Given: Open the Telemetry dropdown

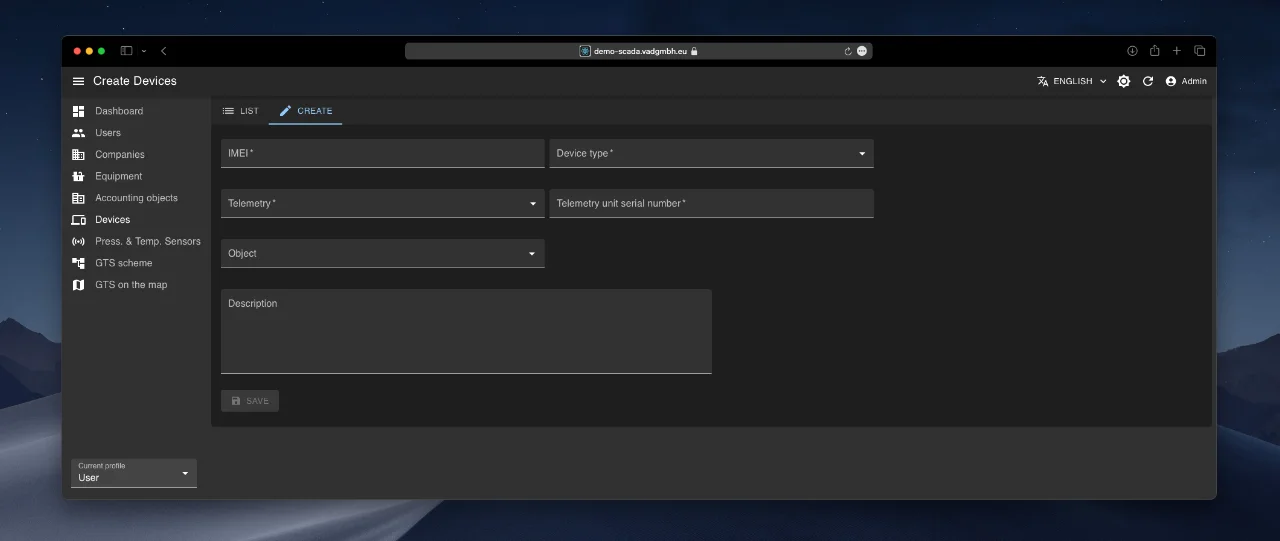Looking at the screenshot, I should pos(382,203).
